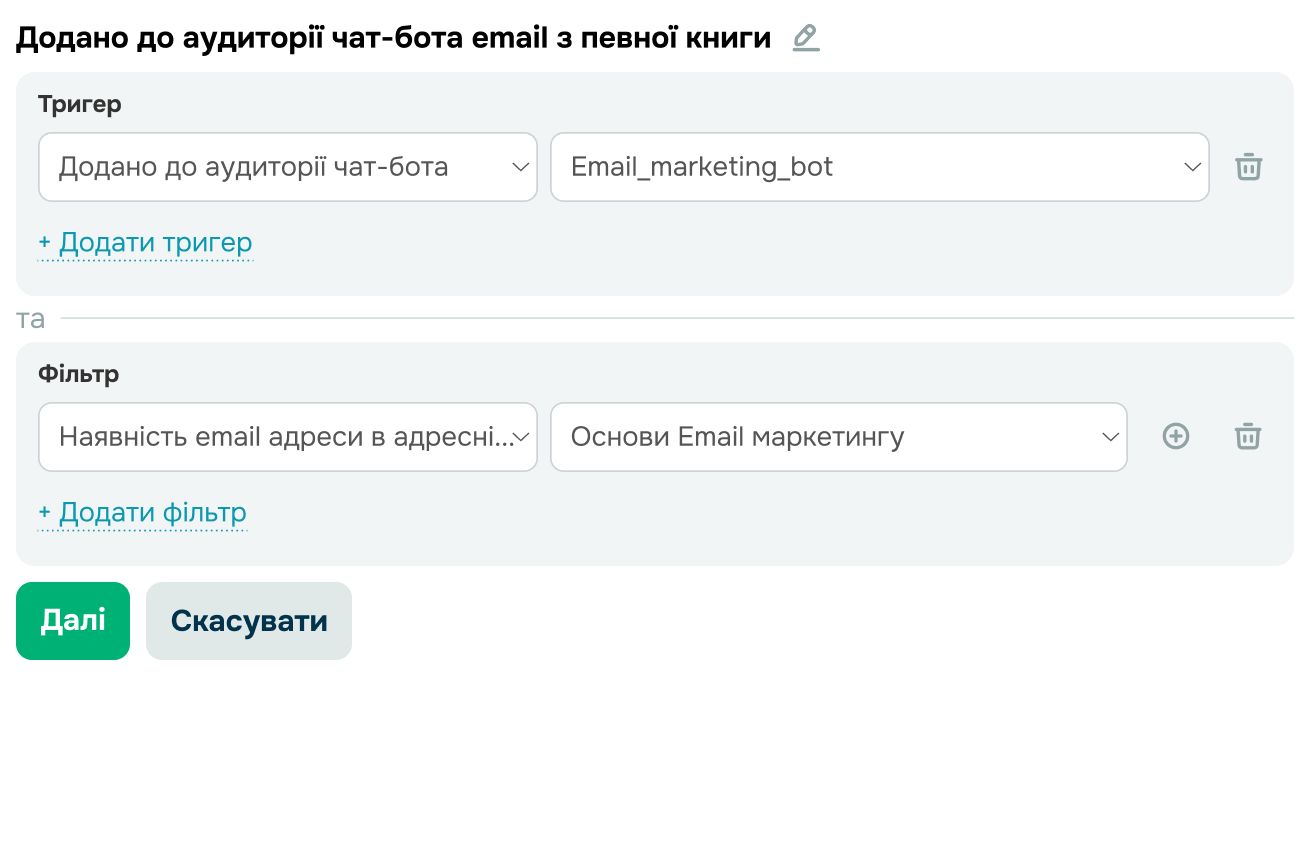
Task: Delete the filter row with trash icon
Action: pos(1248,436)
